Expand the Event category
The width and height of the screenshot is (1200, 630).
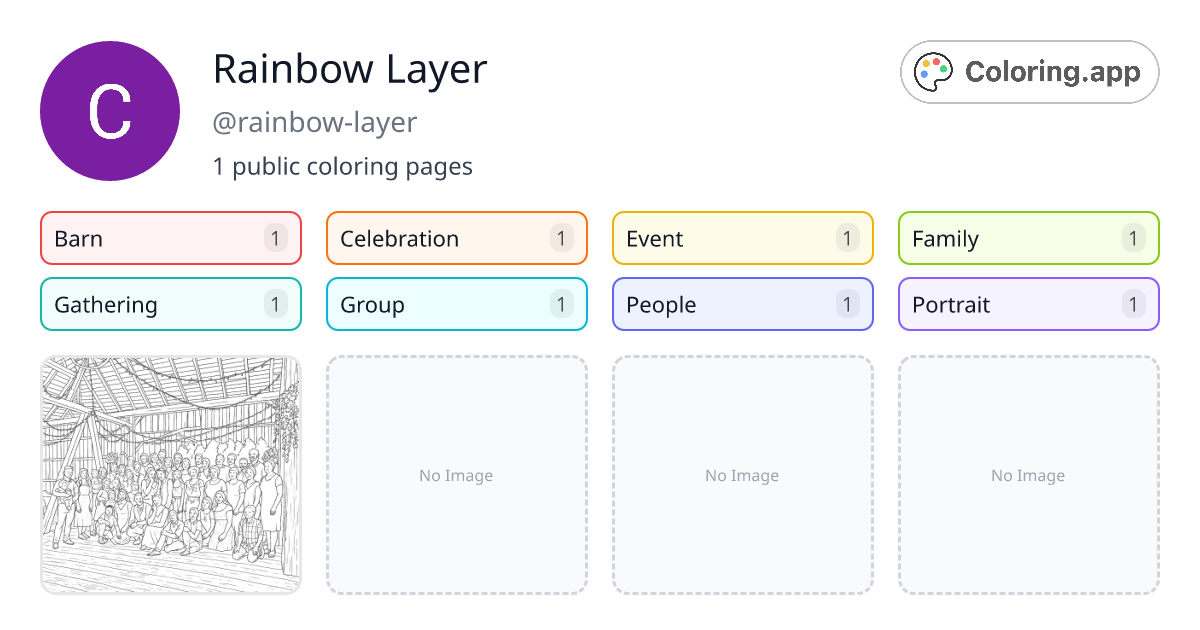click(x=742, y=238)
